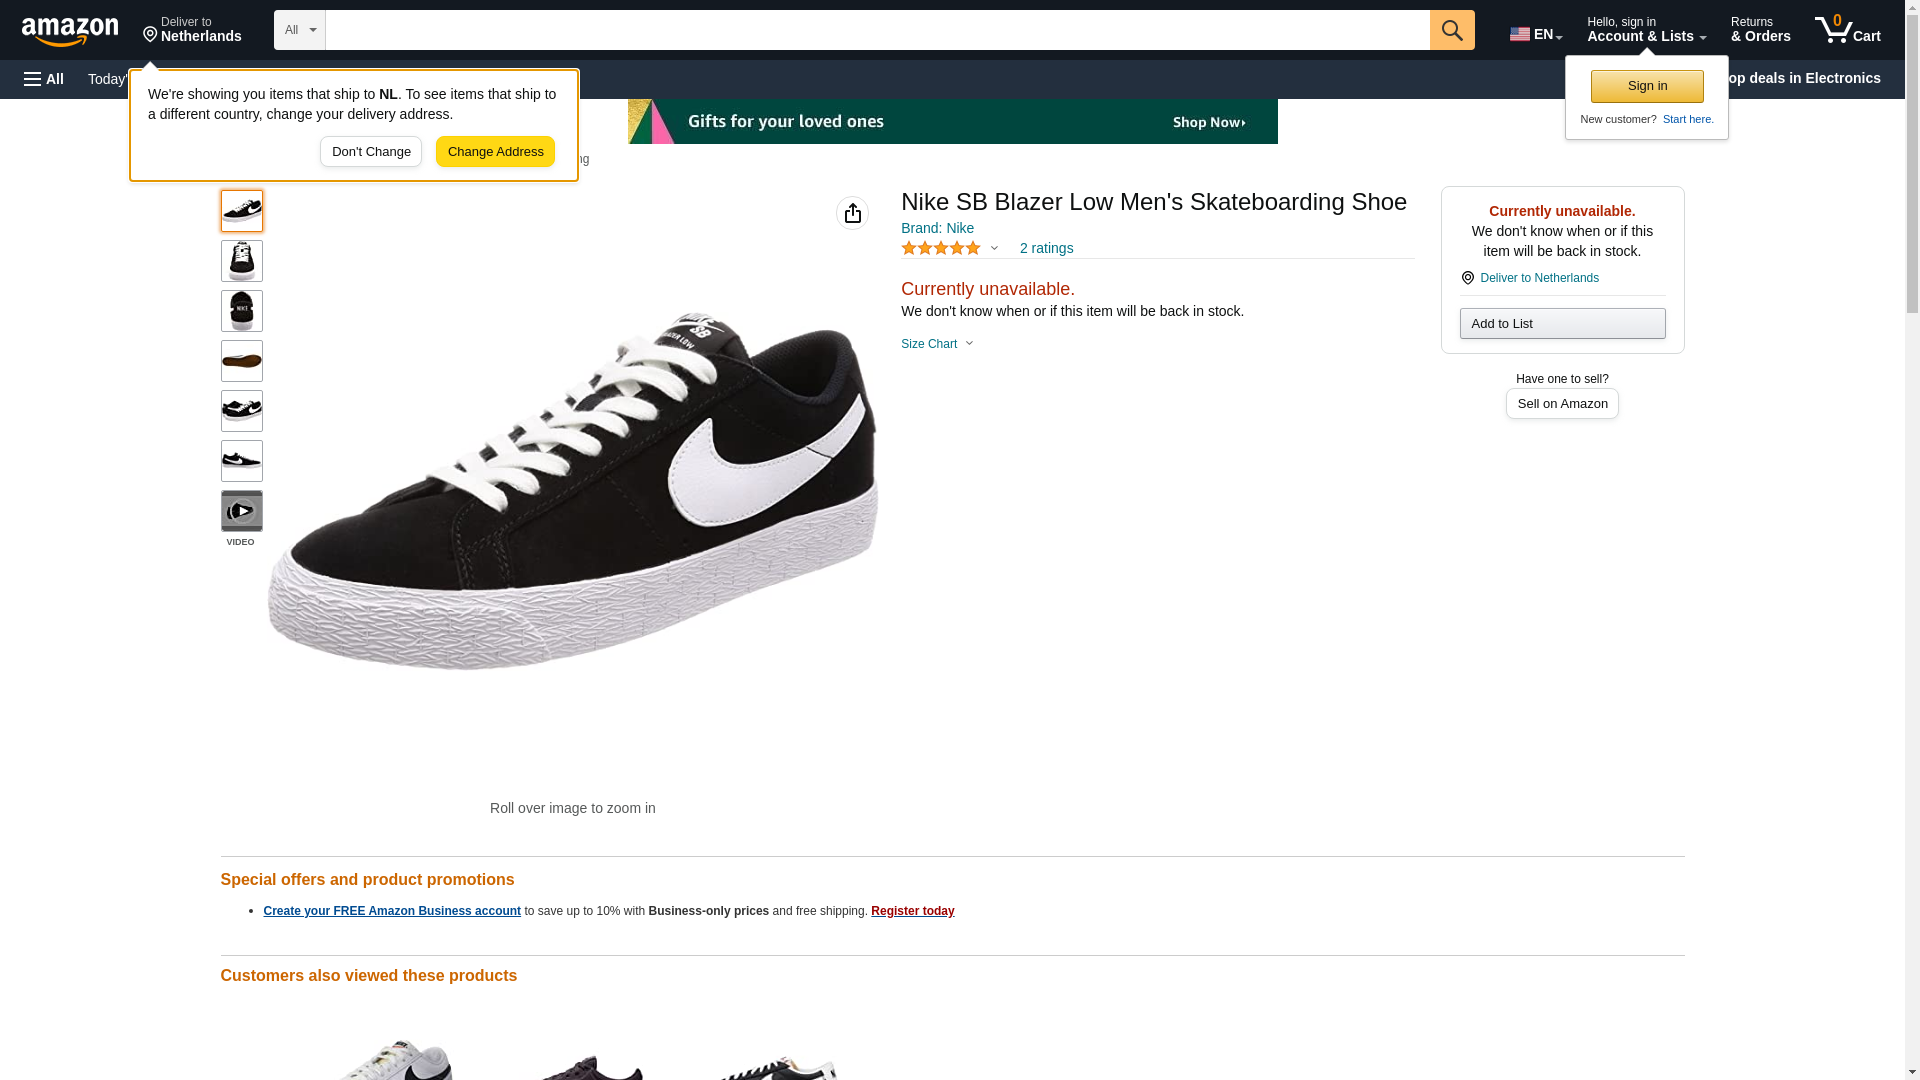This screenshot has height=1080, width=1920.
Task: Click Change Address button
Action: coord(495,152)
